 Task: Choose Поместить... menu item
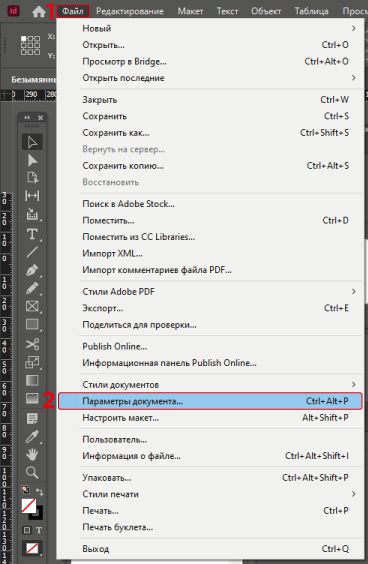[x=210, y=220]
